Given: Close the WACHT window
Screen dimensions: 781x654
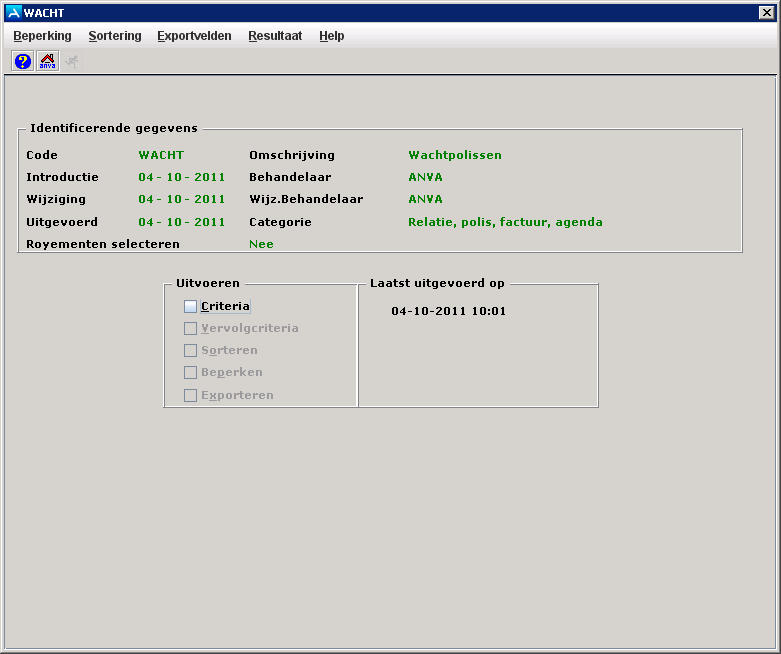Looking at the screenshot, I should point(767,12).
